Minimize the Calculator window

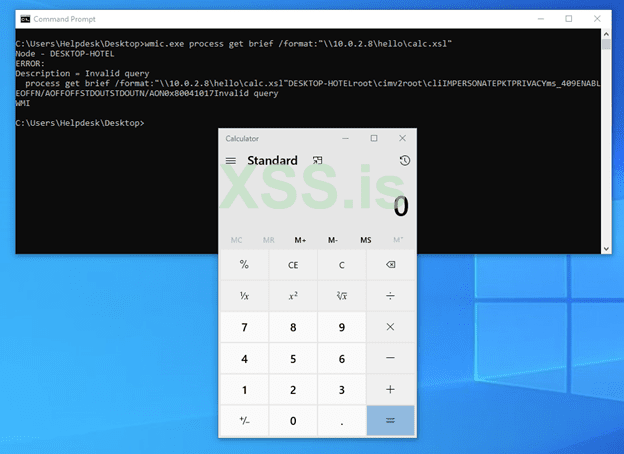[x=345, y=138]
